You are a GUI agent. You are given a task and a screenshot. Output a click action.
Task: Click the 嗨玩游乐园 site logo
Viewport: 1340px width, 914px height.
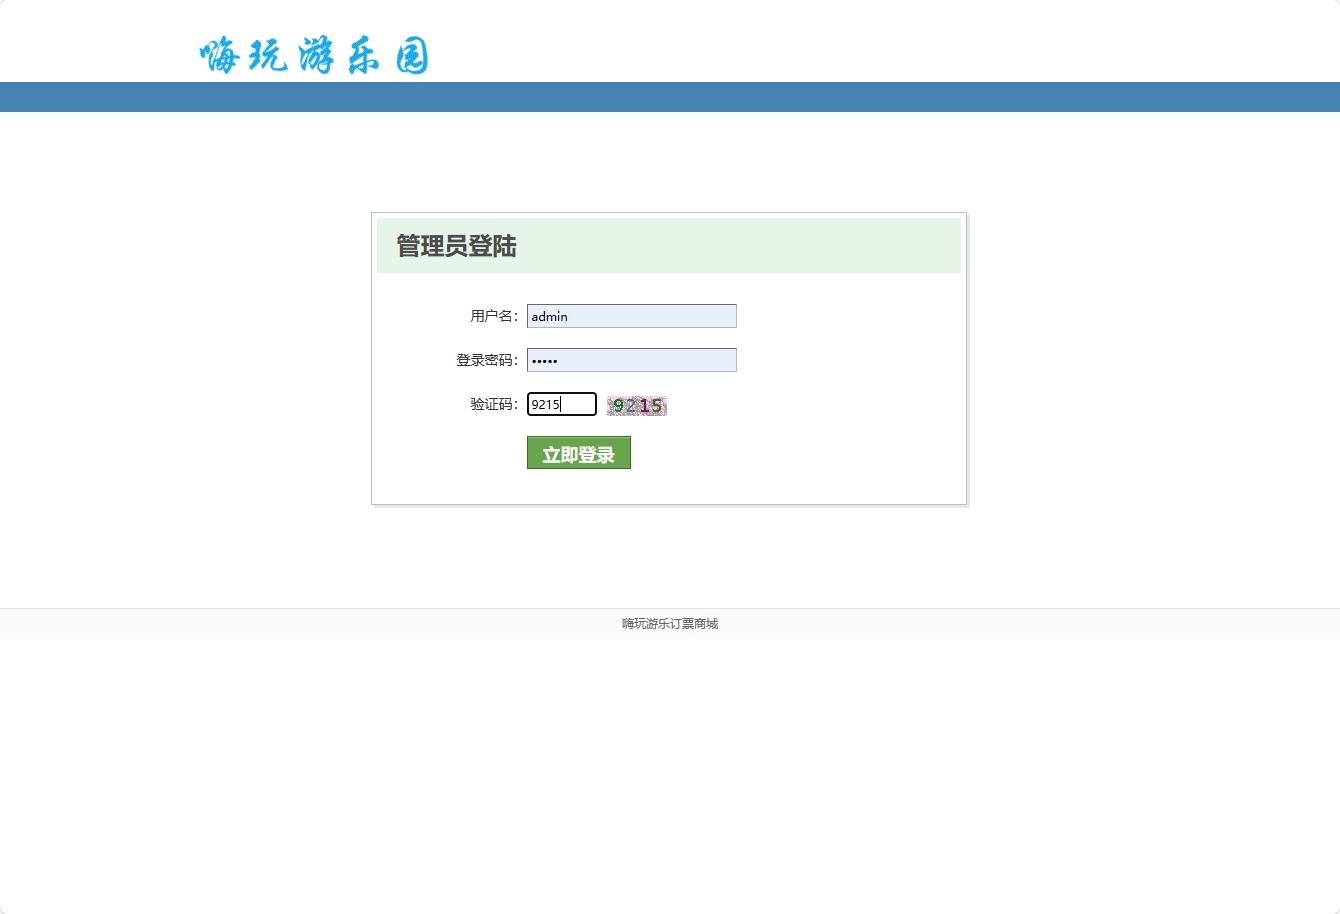(x=314, y=55)
